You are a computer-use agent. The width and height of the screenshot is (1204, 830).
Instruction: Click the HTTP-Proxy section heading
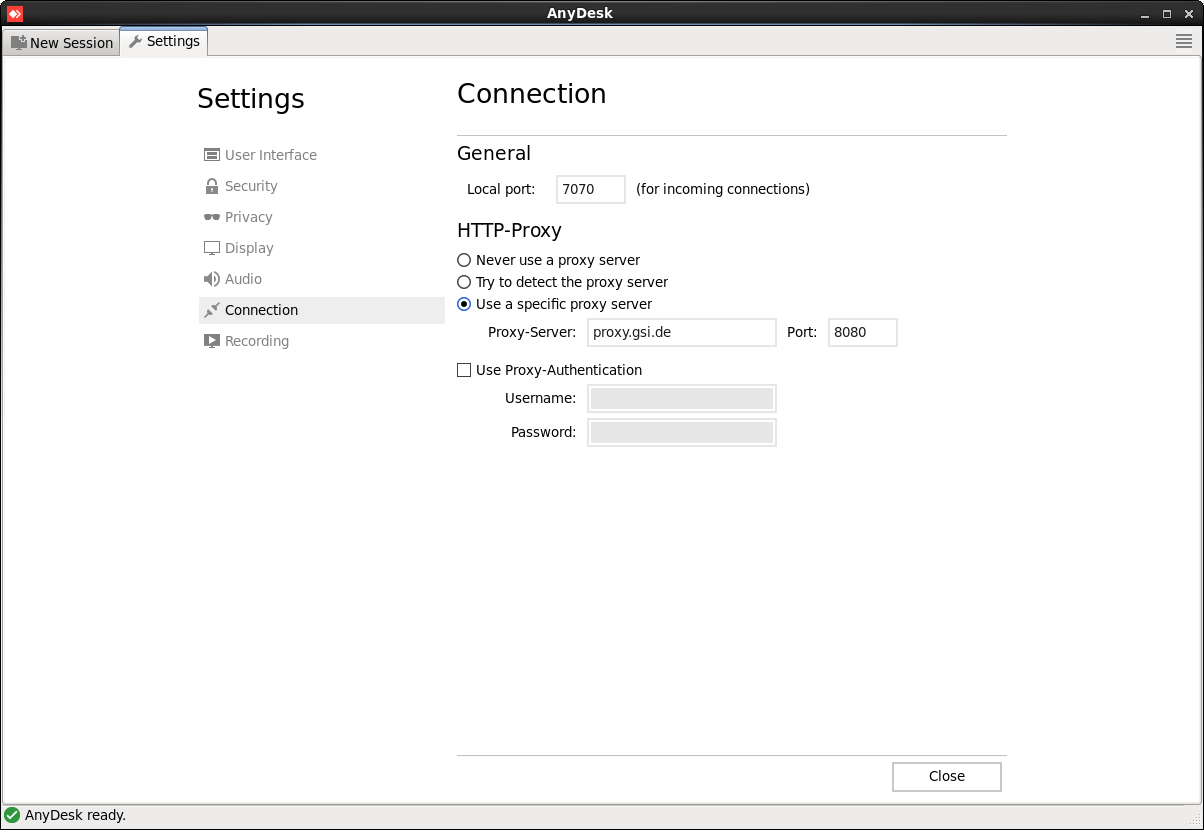[x=509, y=230]
